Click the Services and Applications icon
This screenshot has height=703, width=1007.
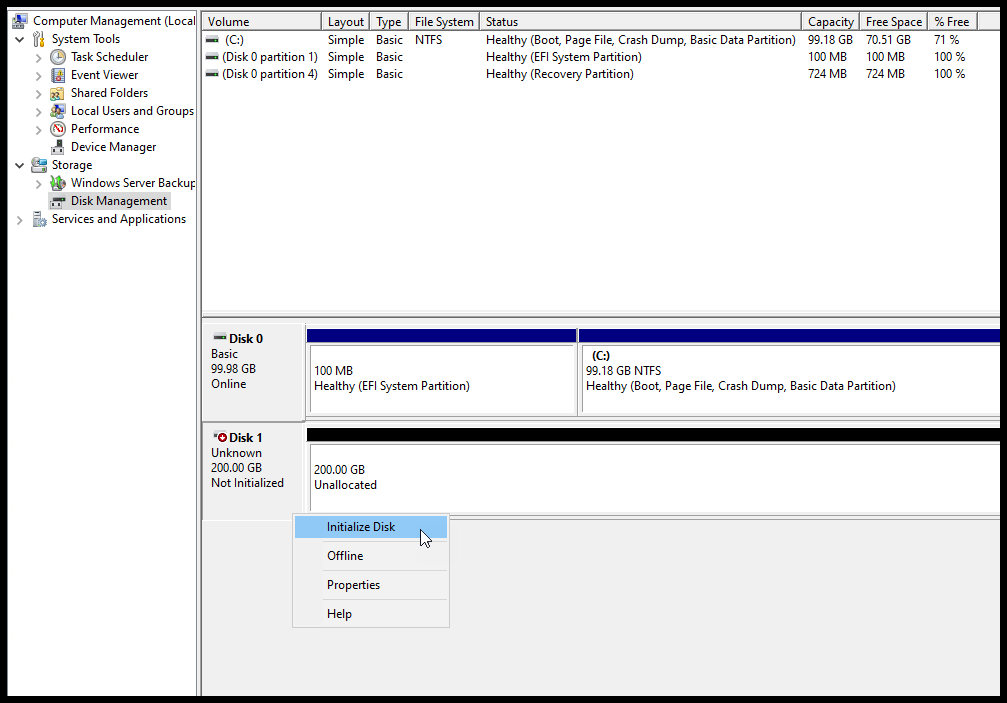click(39, 220)
